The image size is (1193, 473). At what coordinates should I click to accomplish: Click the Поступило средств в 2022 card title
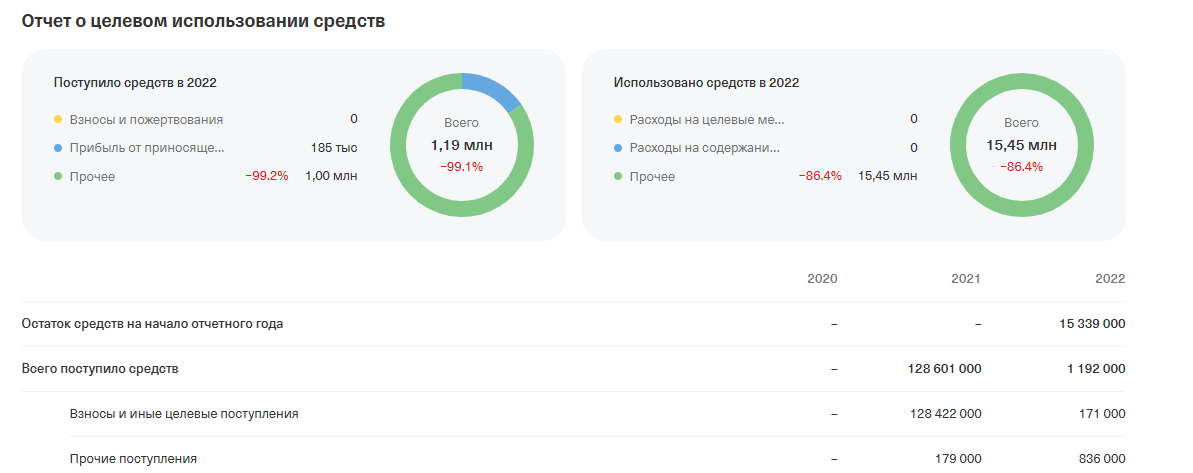coord(135,83)
